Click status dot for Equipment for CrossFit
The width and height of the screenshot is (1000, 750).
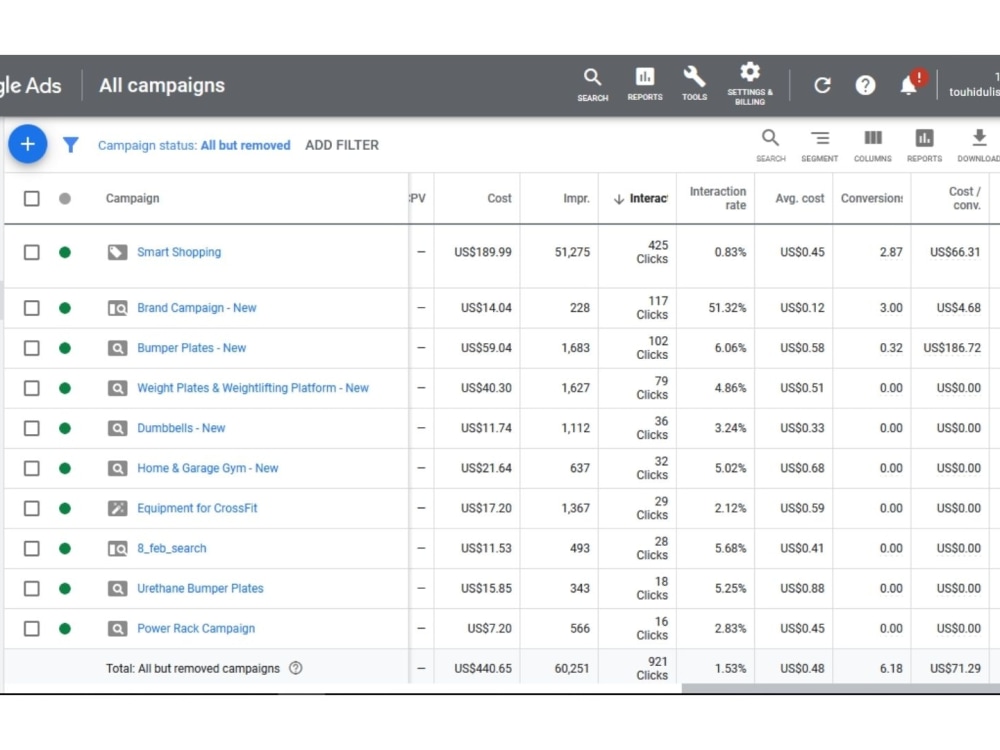64,508
